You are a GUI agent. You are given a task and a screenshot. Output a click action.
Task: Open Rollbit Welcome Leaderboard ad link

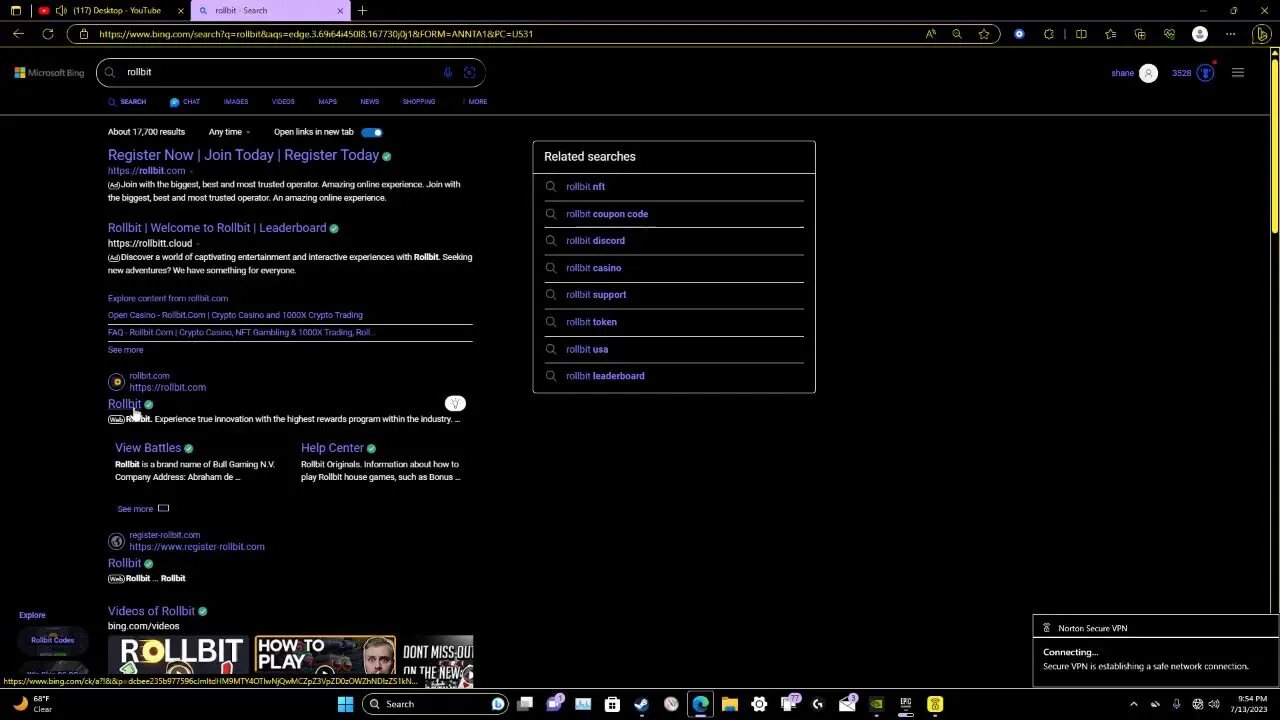click(217, 228)
